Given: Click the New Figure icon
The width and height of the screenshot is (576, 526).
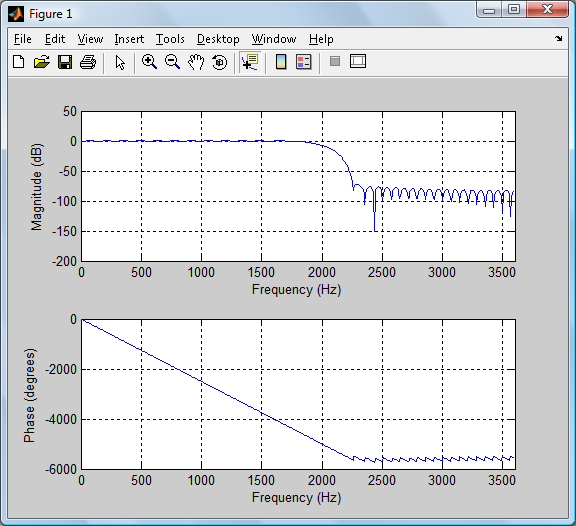Looking at the screenshot, I should (x=19, y=62).
